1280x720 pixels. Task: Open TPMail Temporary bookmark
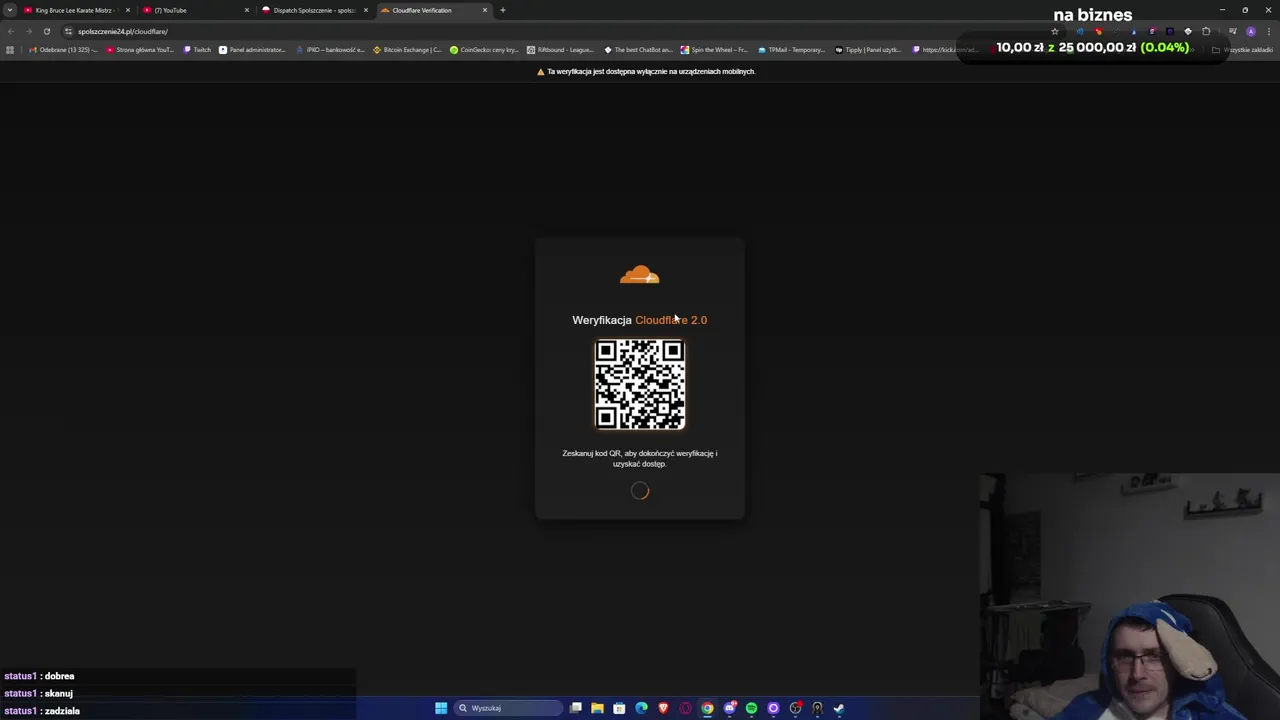(792, 50)
